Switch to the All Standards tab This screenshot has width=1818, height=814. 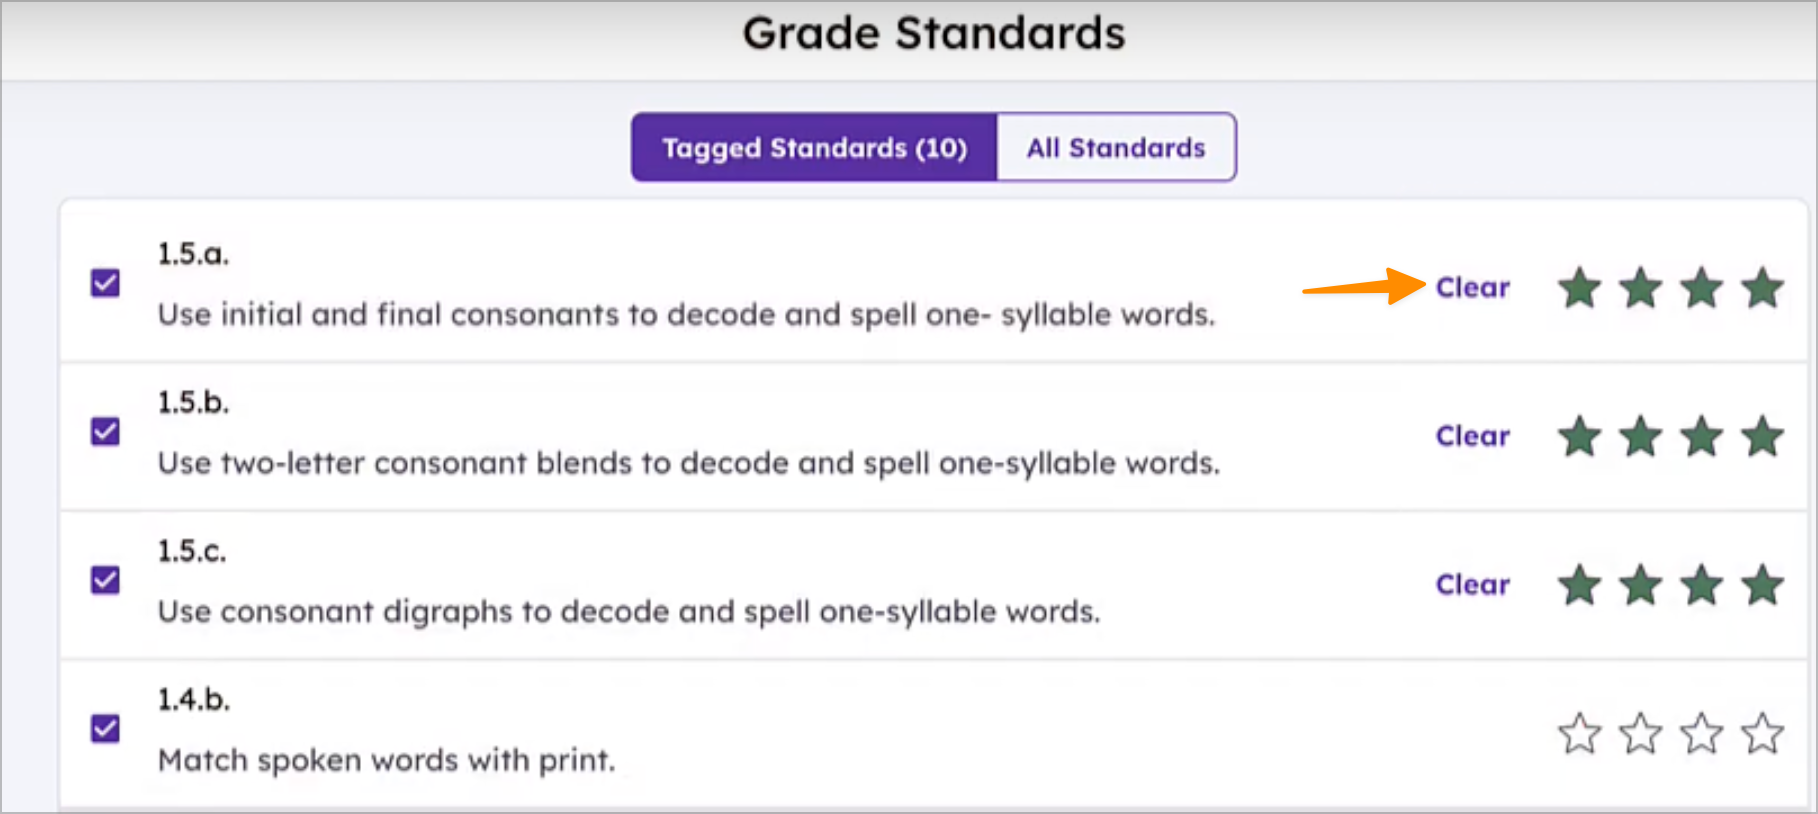(1115, 148)
